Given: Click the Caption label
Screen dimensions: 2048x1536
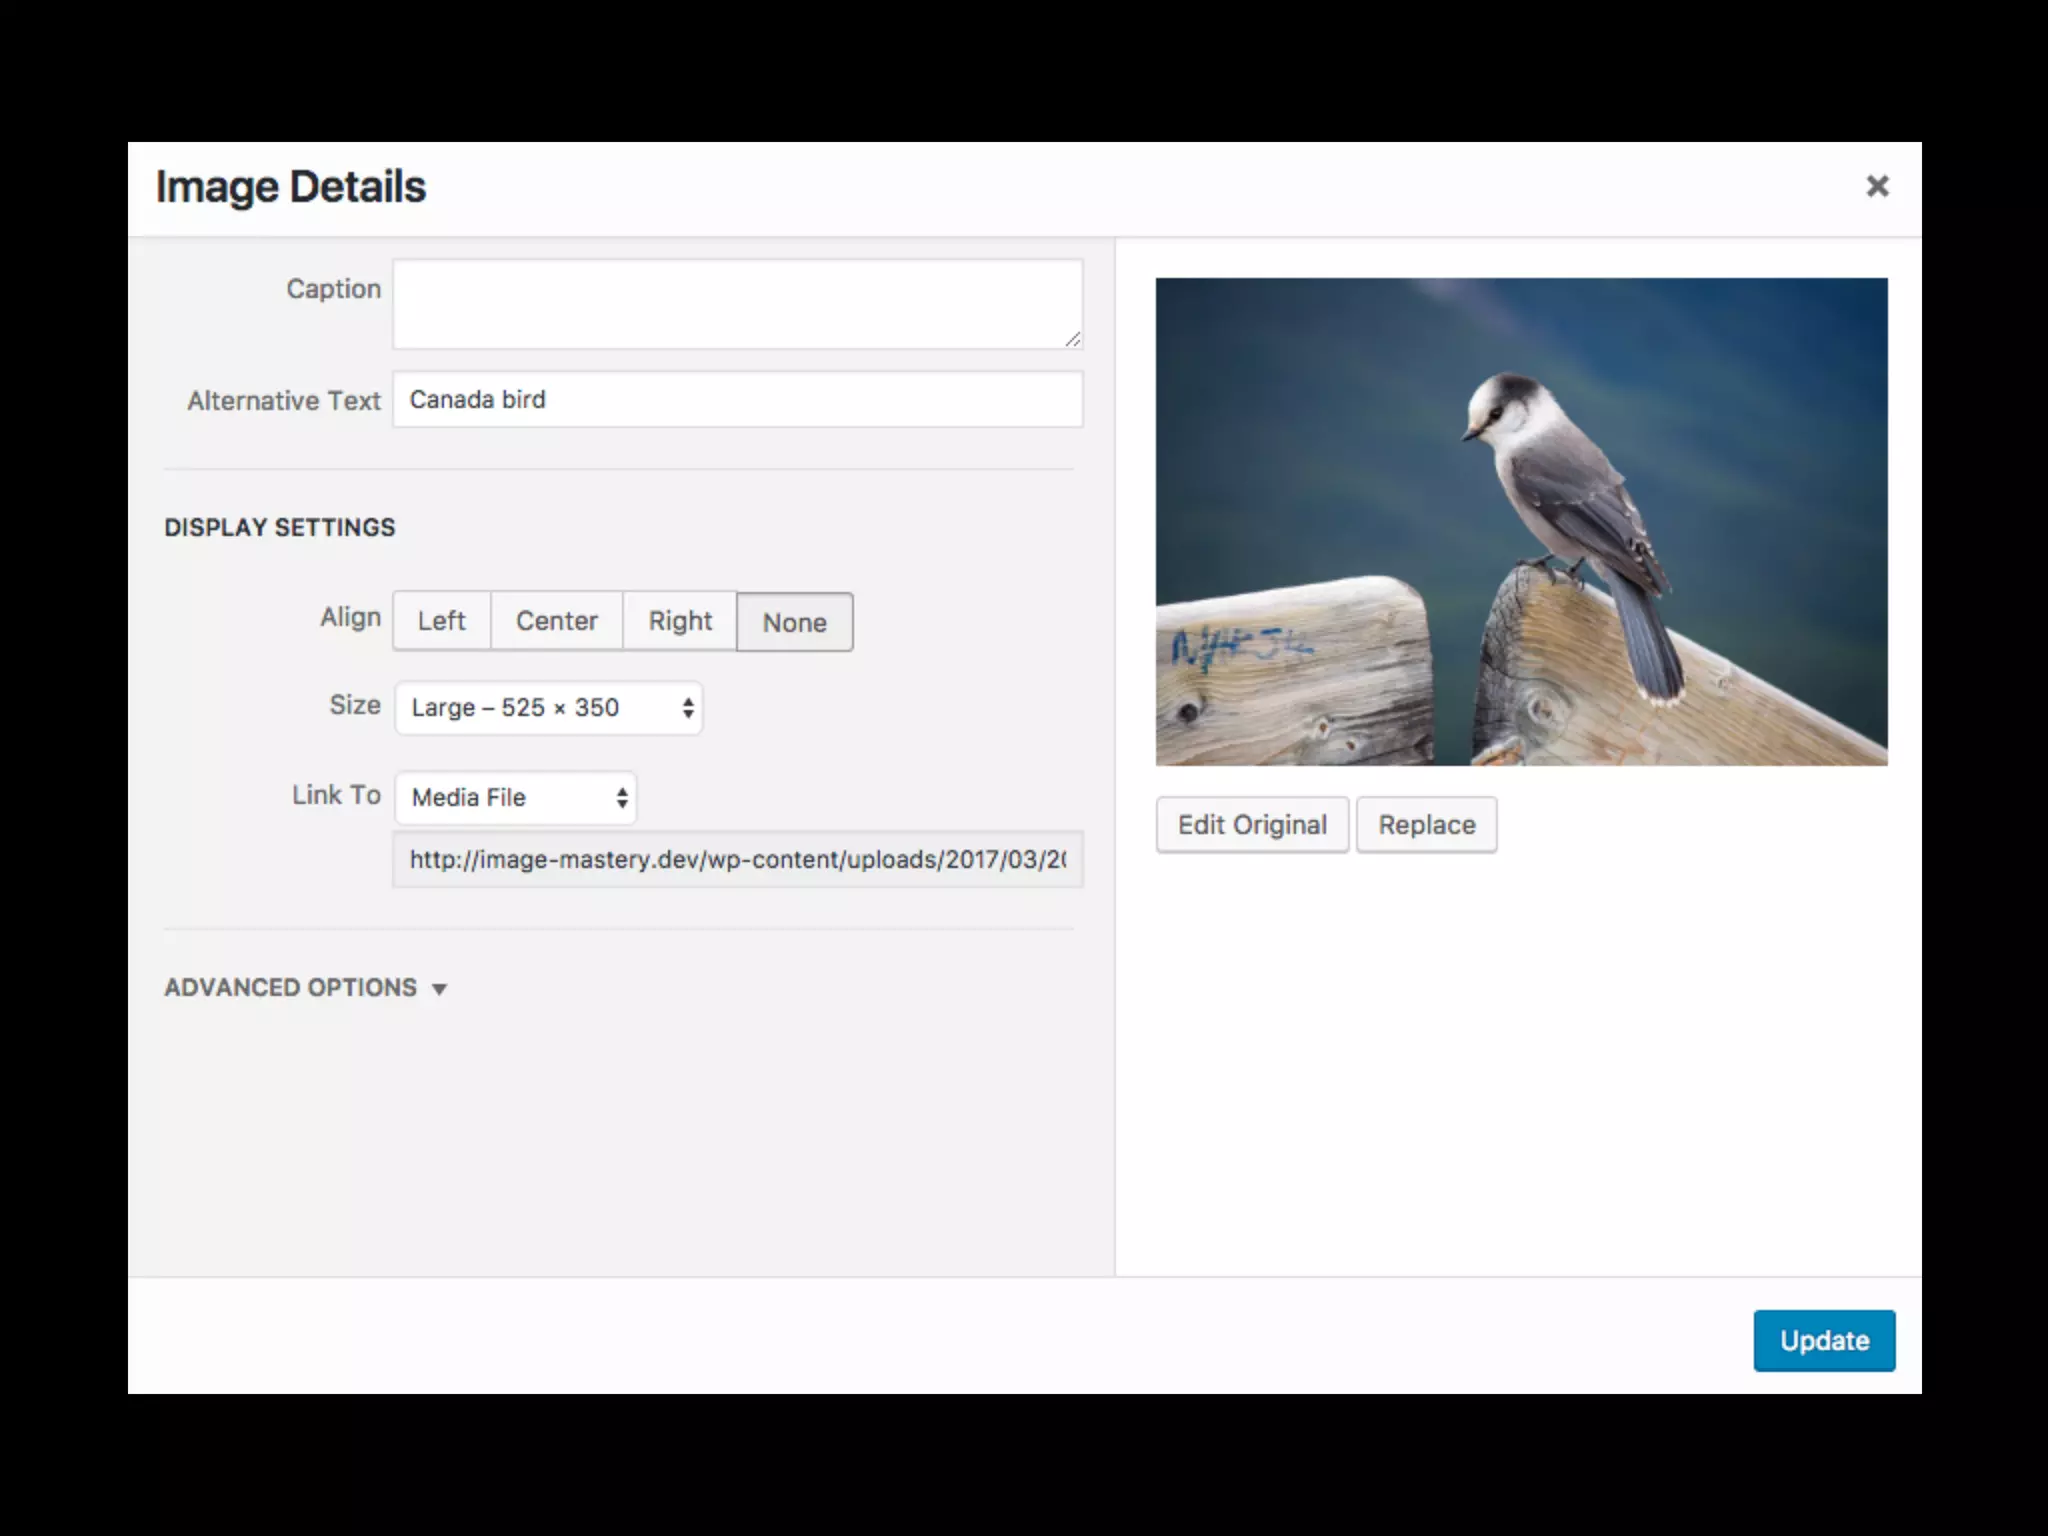Looking at the screenshot, I should click(x=333, y=289).
